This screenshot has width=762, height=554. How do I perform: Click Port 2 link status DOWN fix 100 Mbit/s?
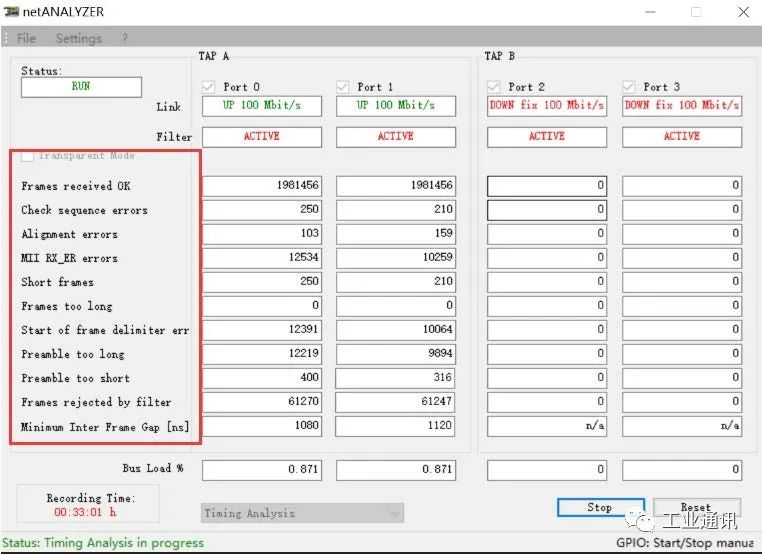pyautogui.click(x=547, y=105)
